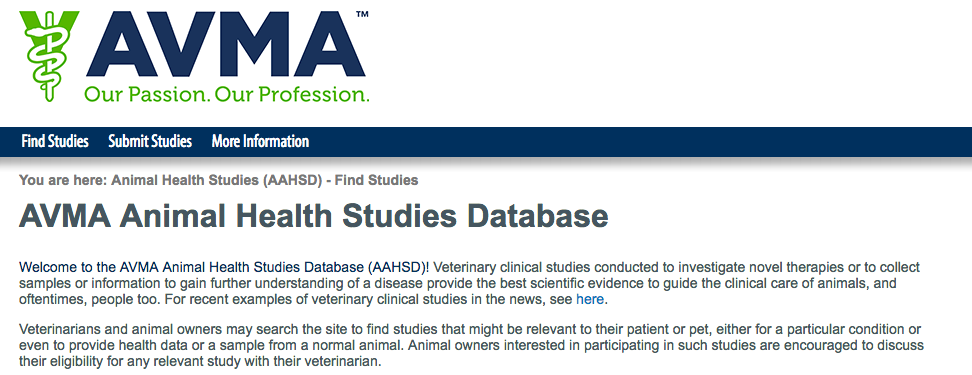972x375 pixels.
Task: Click the empty right side of the navy bar
Action: tap(638, 141)
